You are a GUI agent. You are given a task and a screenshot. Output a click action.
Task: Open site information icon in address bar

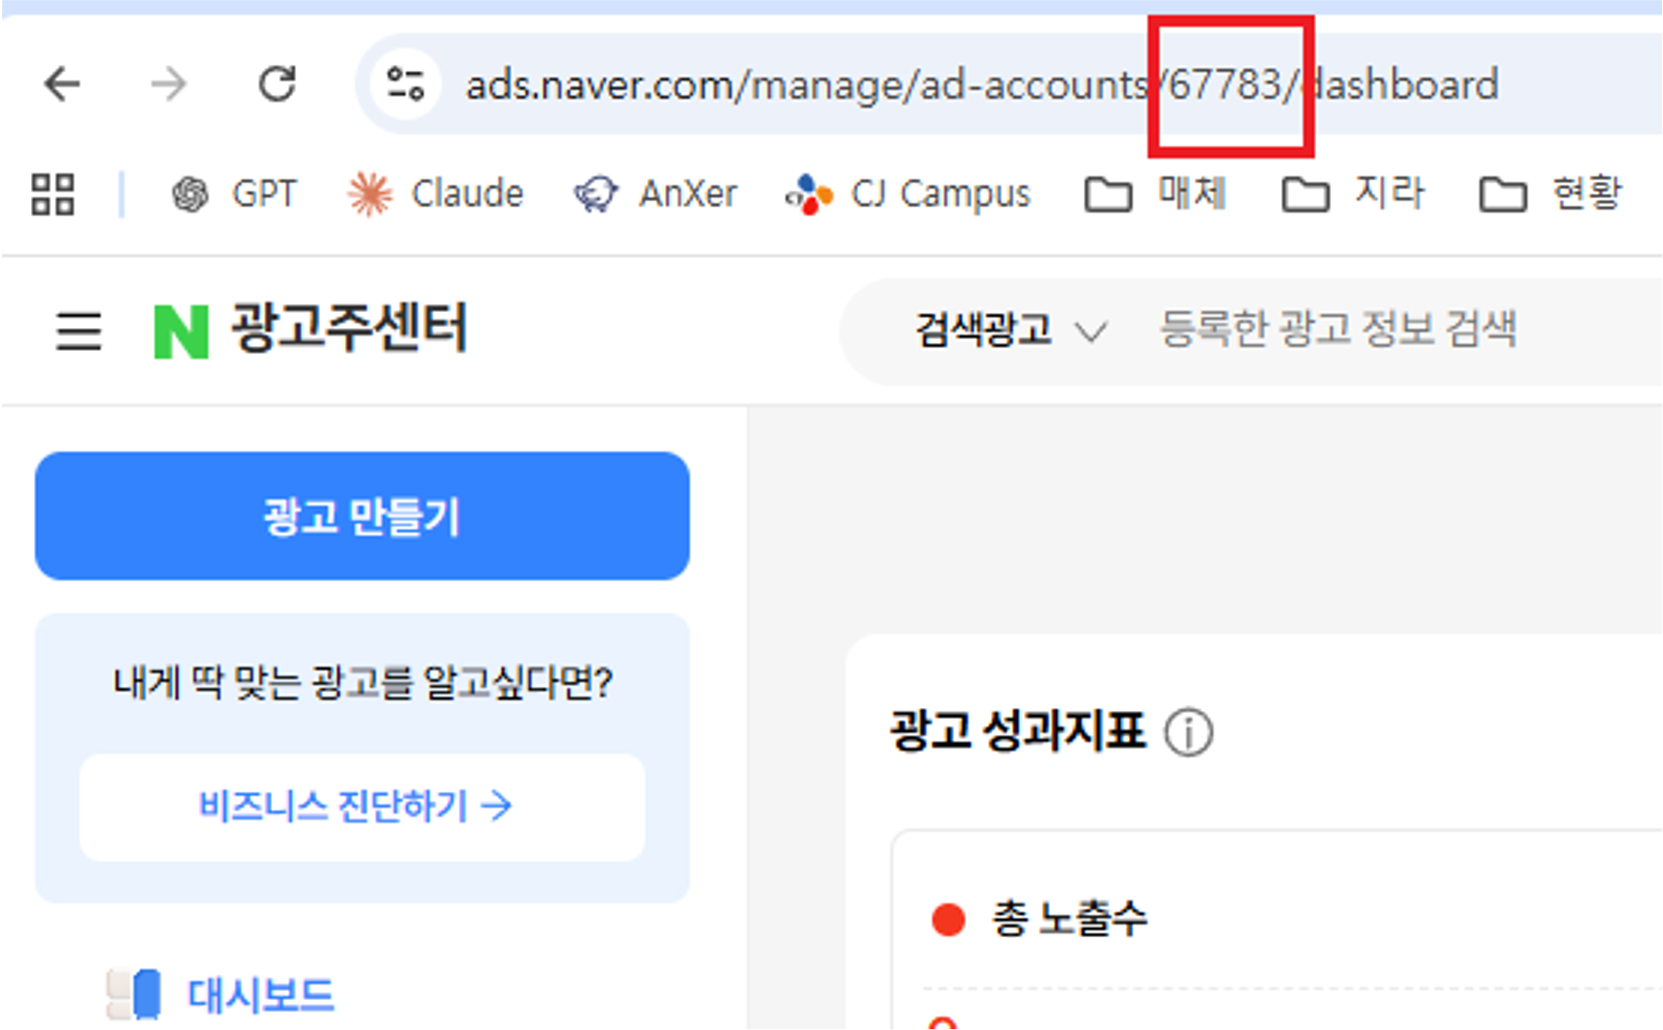click(405, 84)
